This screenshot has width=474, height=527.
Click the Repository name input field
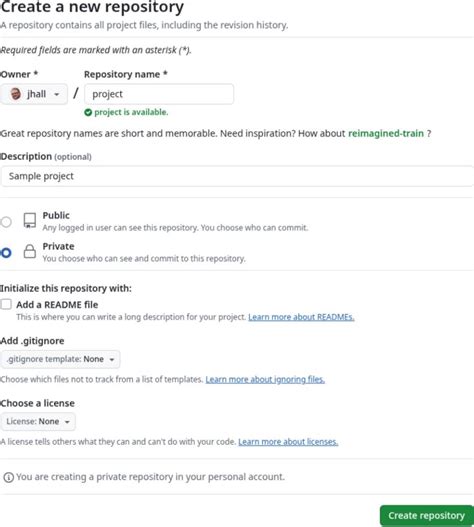pos(159,94)
